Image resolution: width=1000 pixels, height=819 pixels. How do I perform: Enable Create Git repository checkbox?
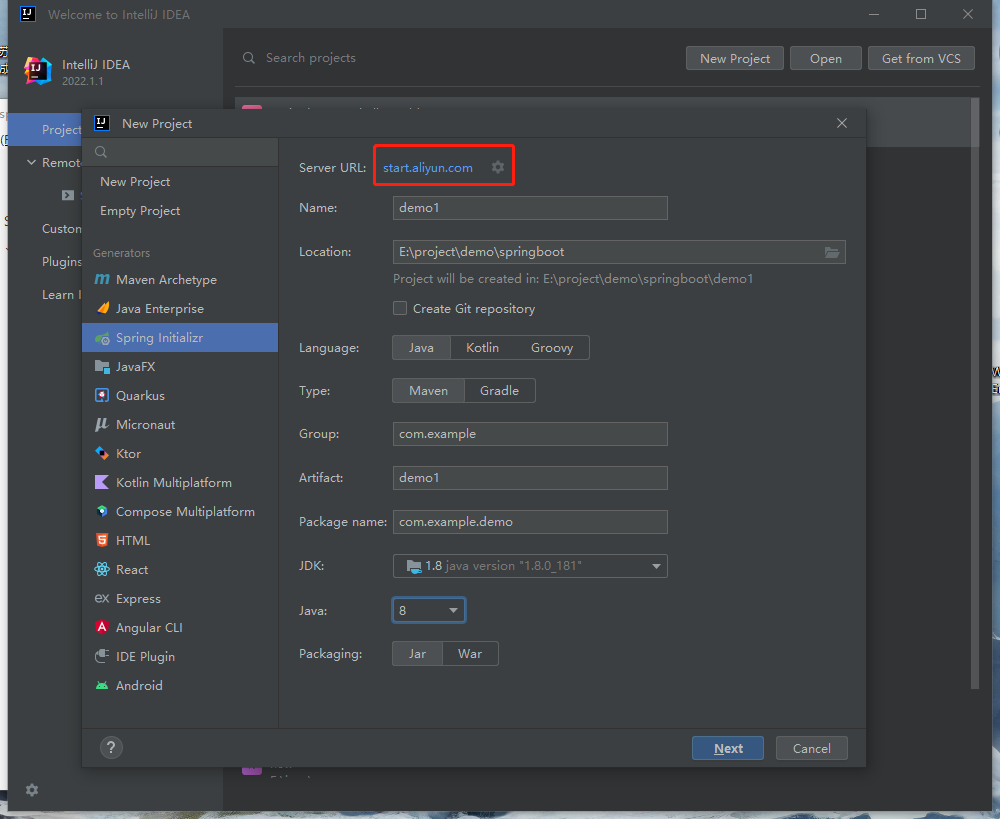pyautogui.click(x=400, y=308)
